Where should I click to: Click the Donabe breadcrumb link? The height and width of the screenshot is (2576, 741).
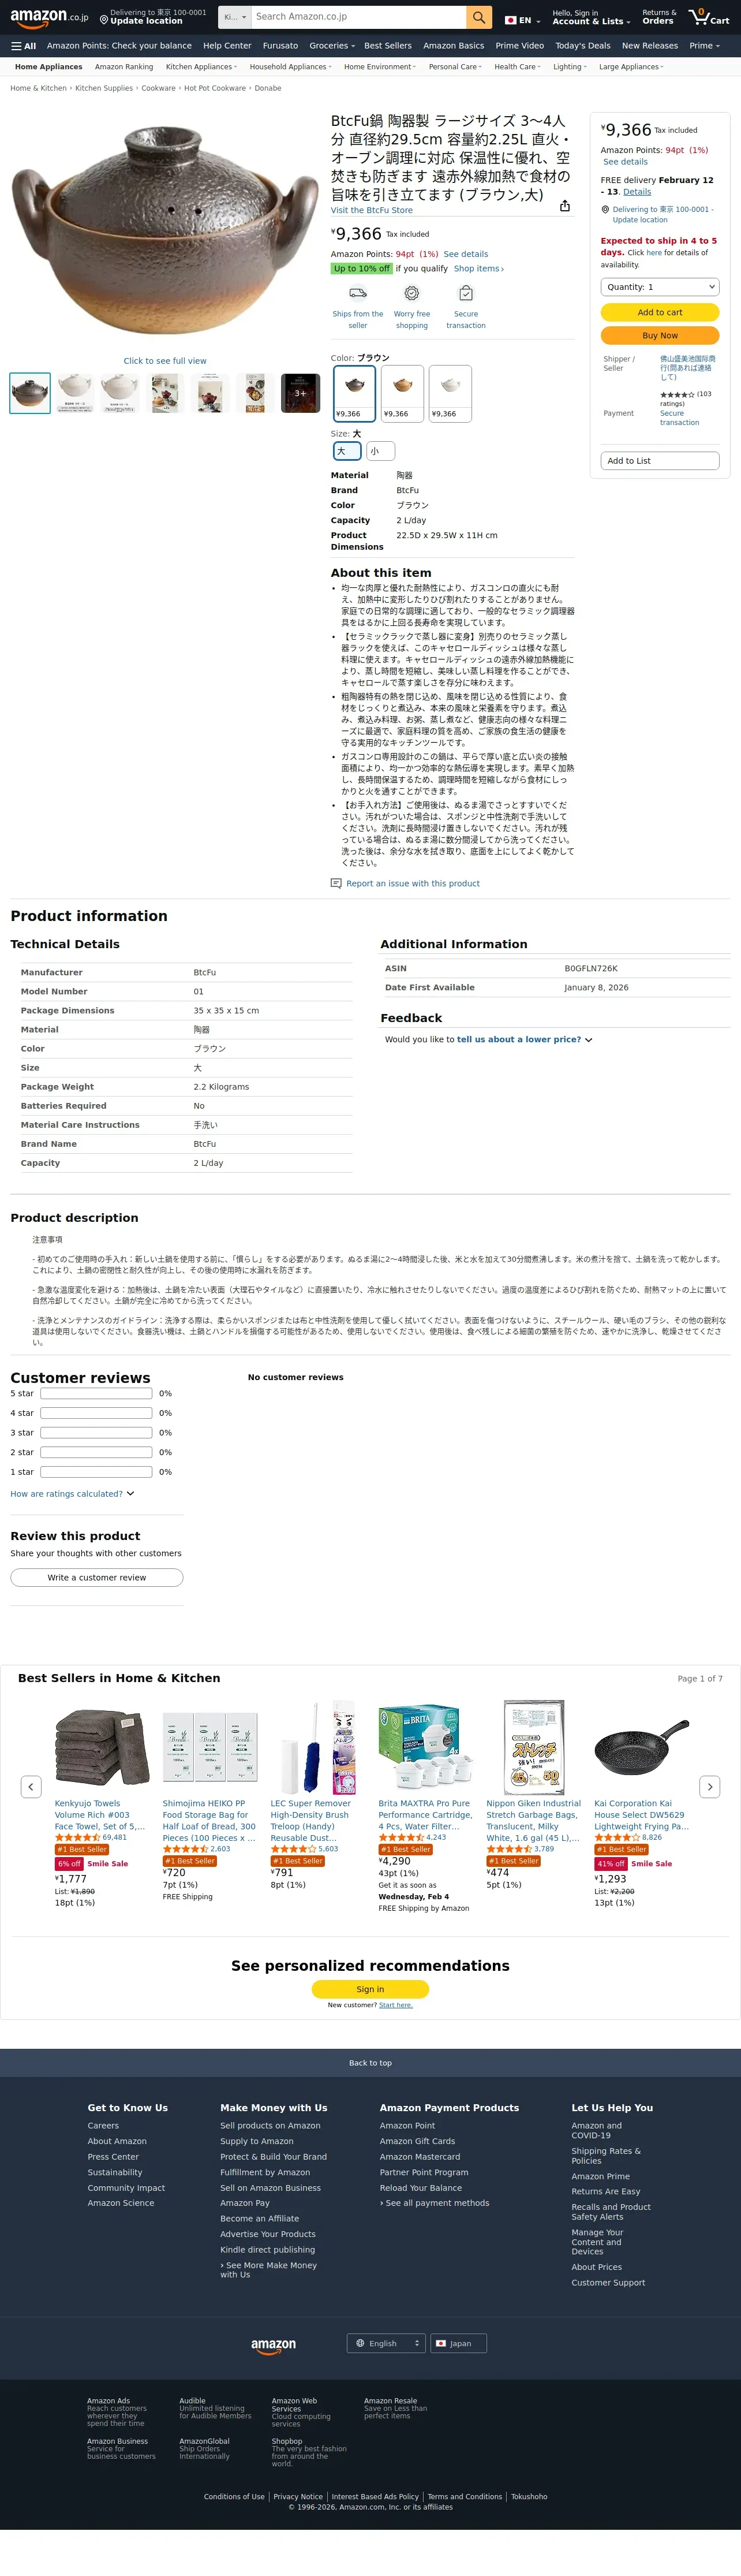click(x=268, y=88)
